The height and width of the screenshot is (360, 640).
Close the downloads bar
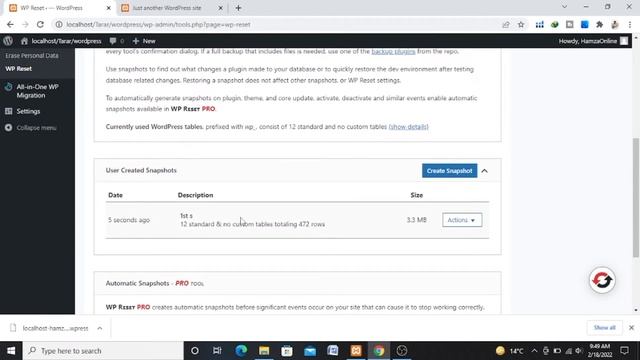pyautogui.click(x=631, y=327)
